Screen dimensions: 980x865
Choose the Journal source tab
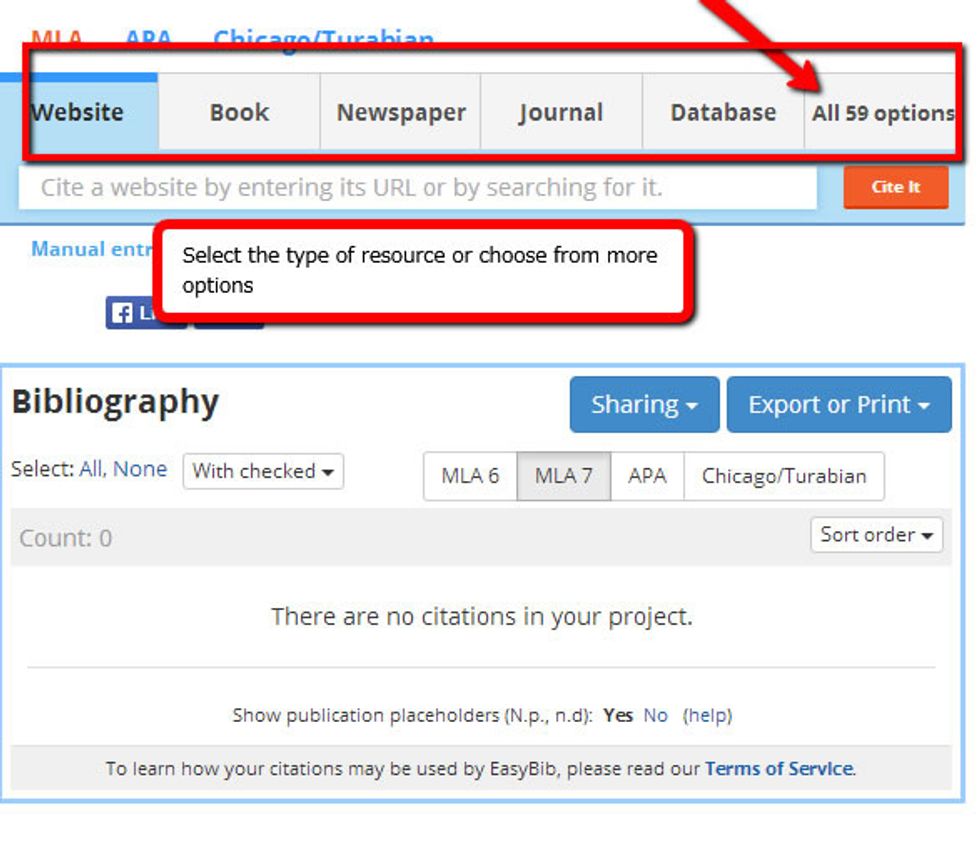point(561,113)
